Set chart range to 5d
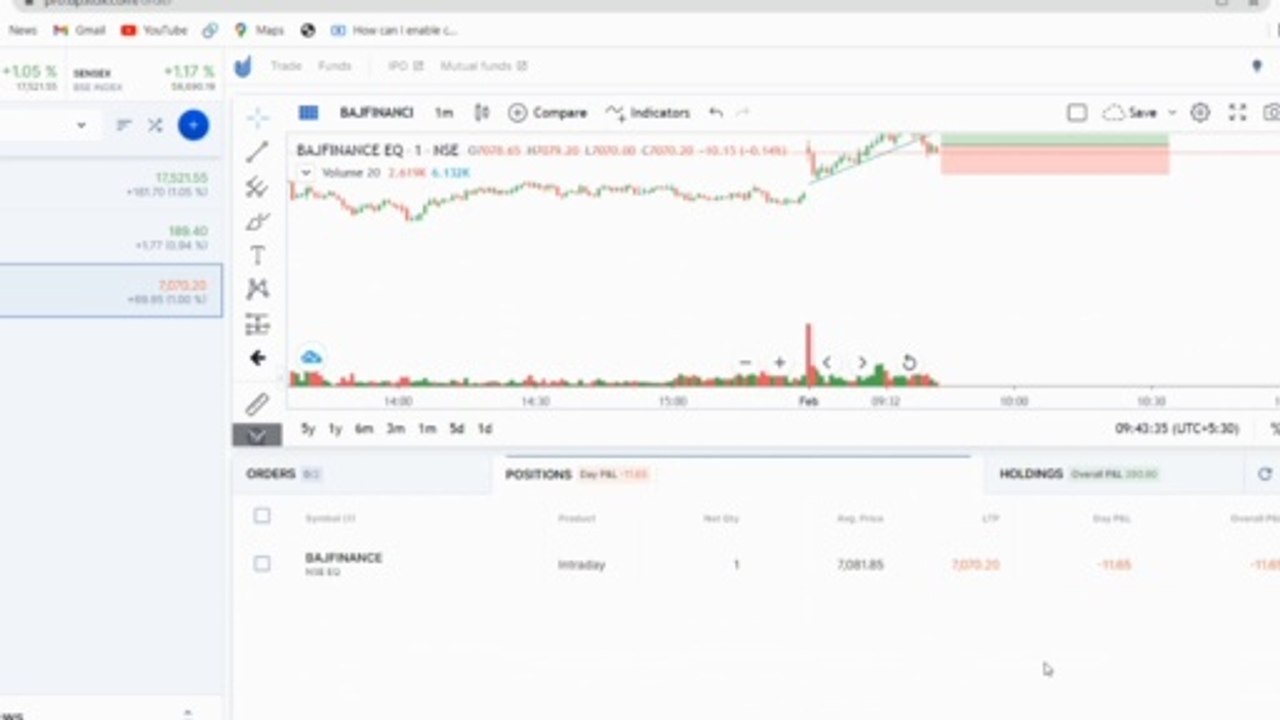 click(456, 429)
